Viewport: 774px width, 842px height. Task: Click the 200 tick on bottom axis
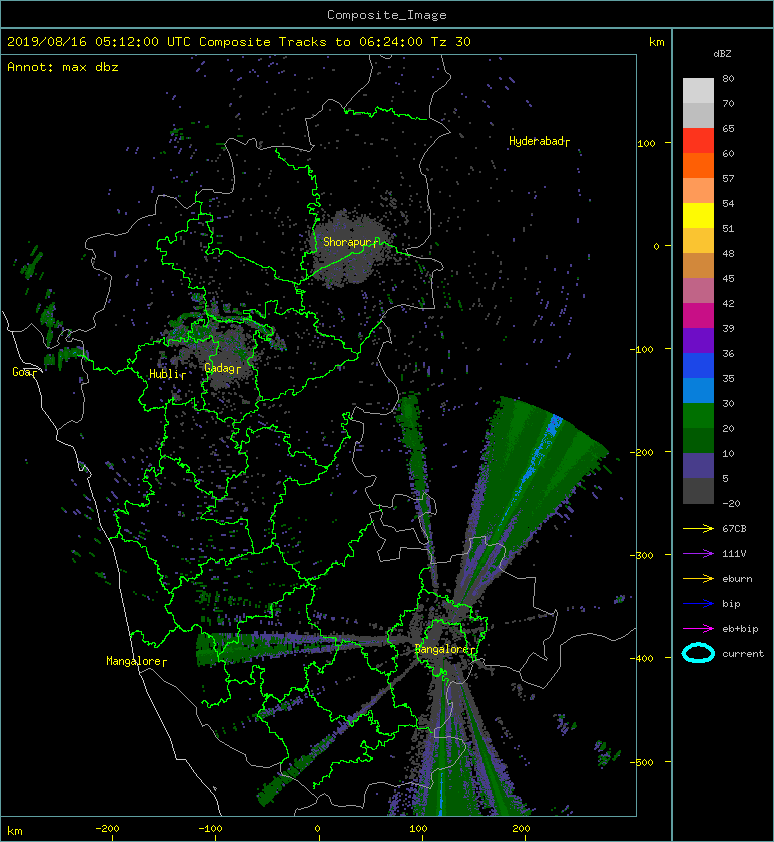coord(521,829)
